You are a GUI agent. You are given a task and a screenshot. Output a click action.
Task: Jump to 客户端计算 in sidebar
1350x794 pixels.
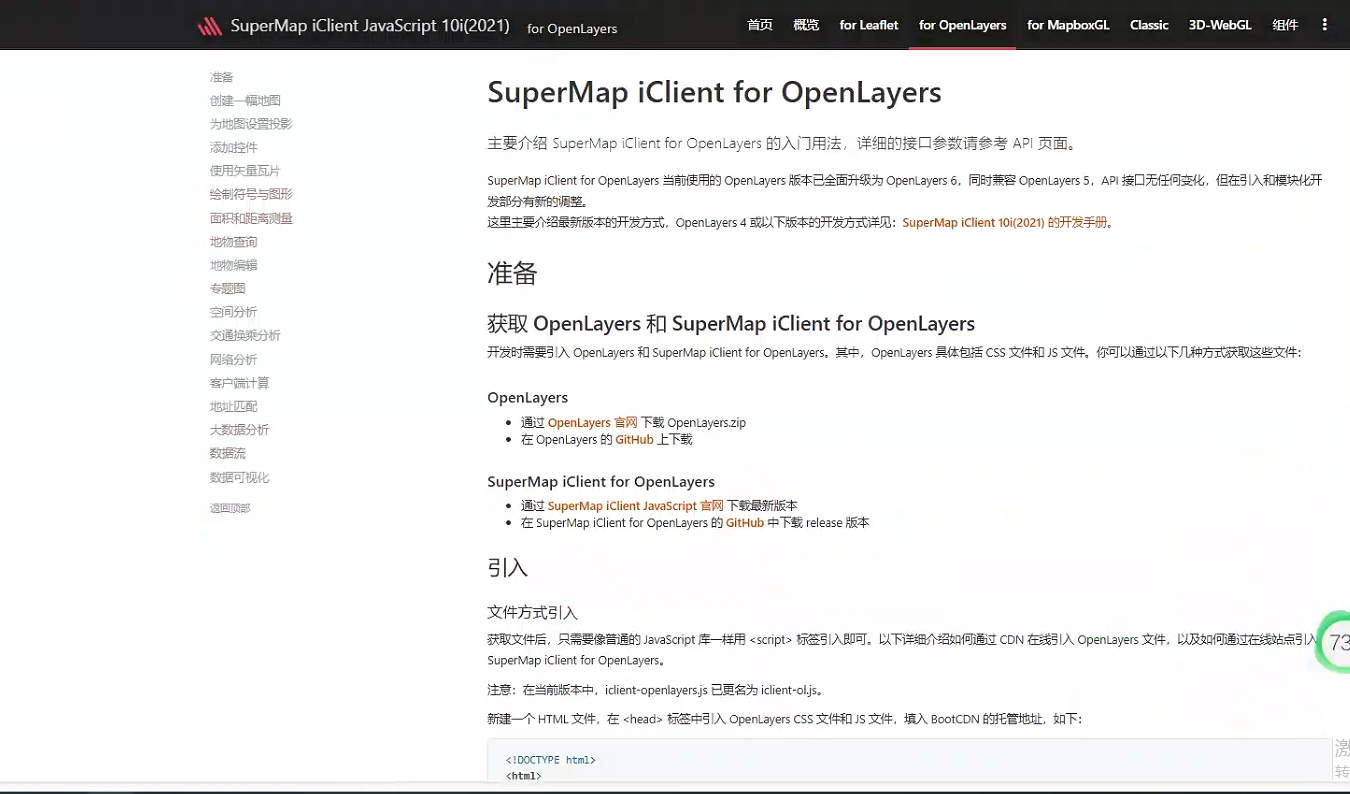point(240,383)
